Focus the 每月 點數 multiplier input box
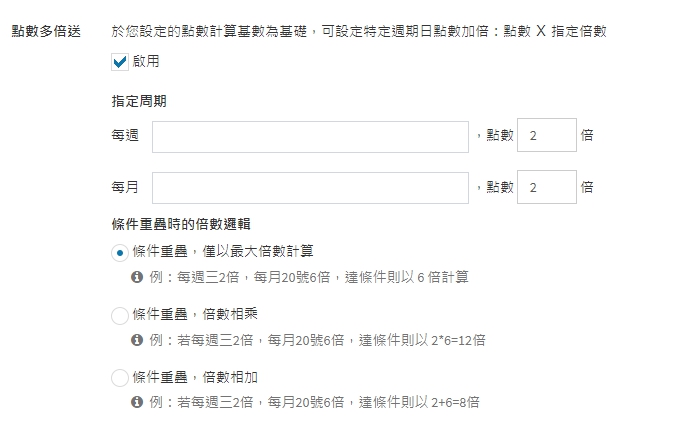This screenshot has width=685, height=428. tap(546, 187)
